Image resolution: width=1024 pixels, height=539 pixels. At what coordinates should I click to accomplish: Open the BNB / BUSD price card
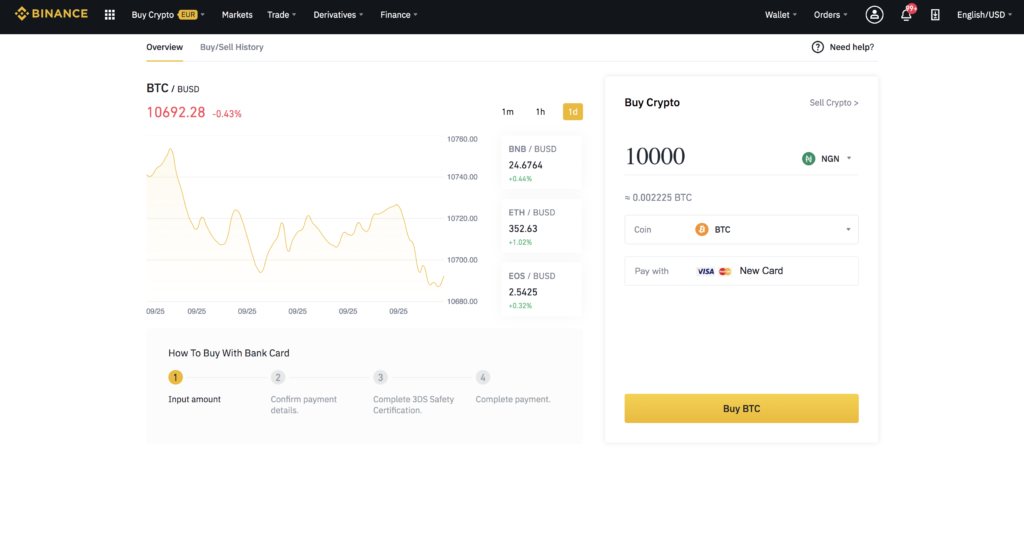coord(541,163)
